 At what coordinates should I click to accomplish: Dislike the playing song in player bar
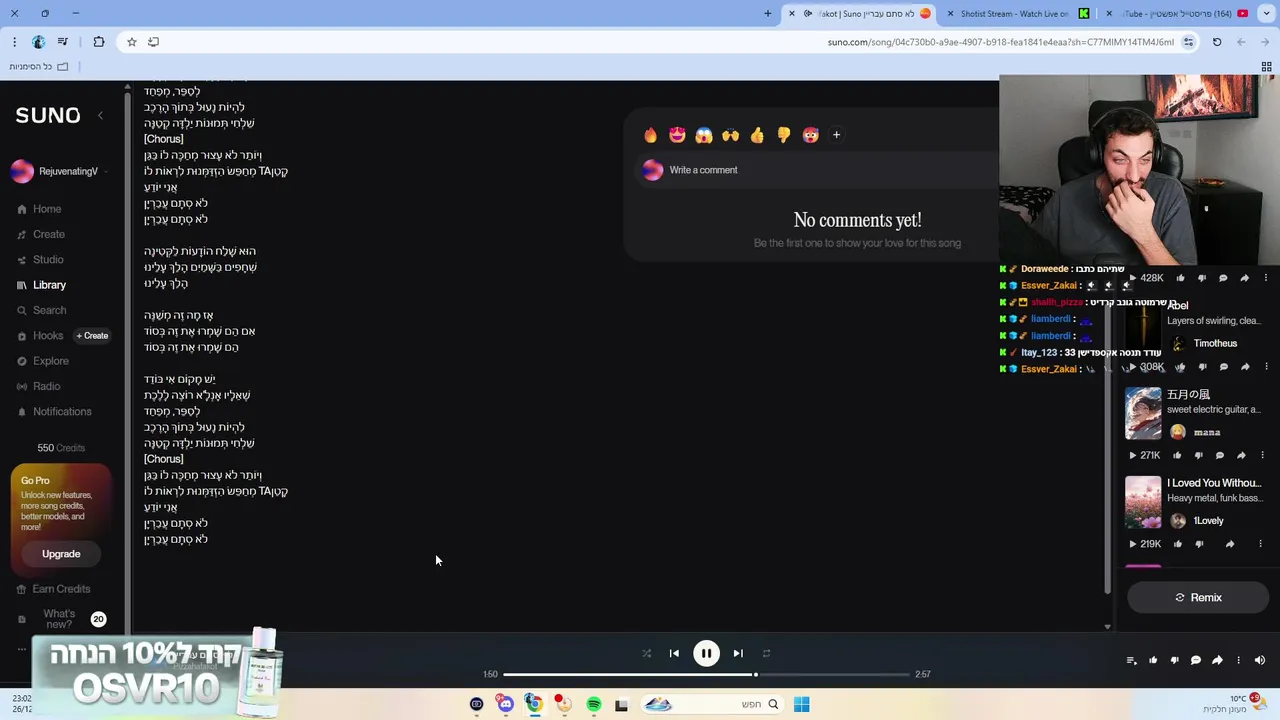point(1174,660)
